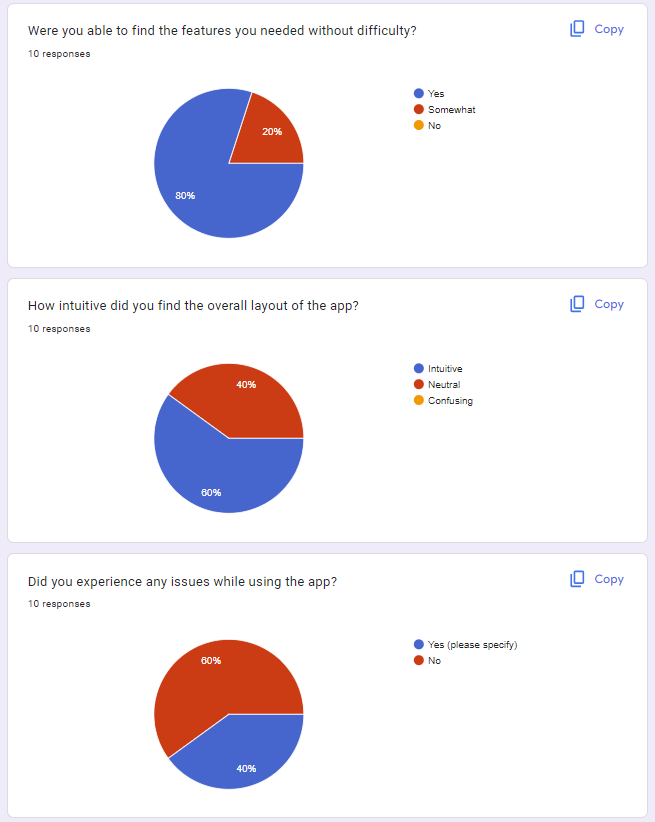
Task: Click the copy icon for the issues chart
Action: tap(577, 579)
